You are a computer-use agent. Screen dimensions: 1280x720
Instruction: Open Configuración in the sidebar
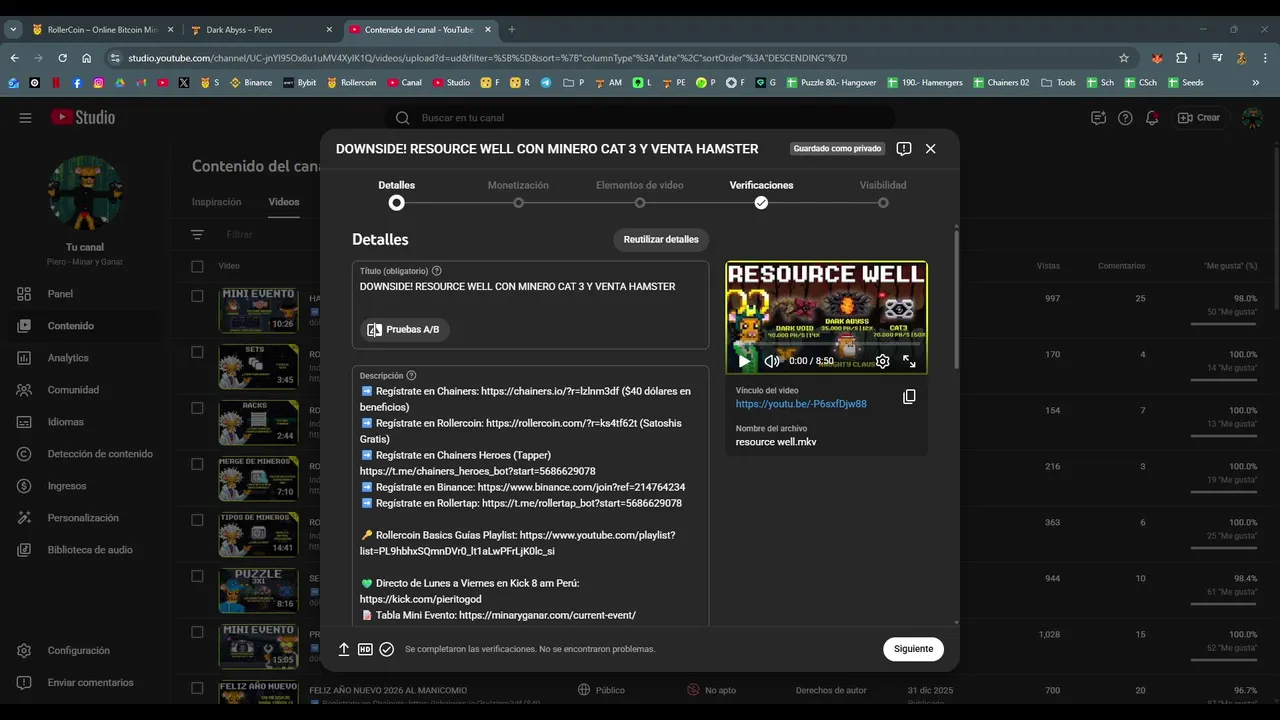[85, 650]
